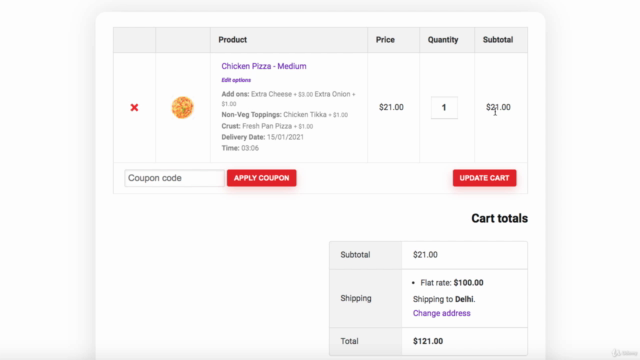Click the $21.00 subtotal in the product row
This screenshot has height=360, width=640.
498,107
